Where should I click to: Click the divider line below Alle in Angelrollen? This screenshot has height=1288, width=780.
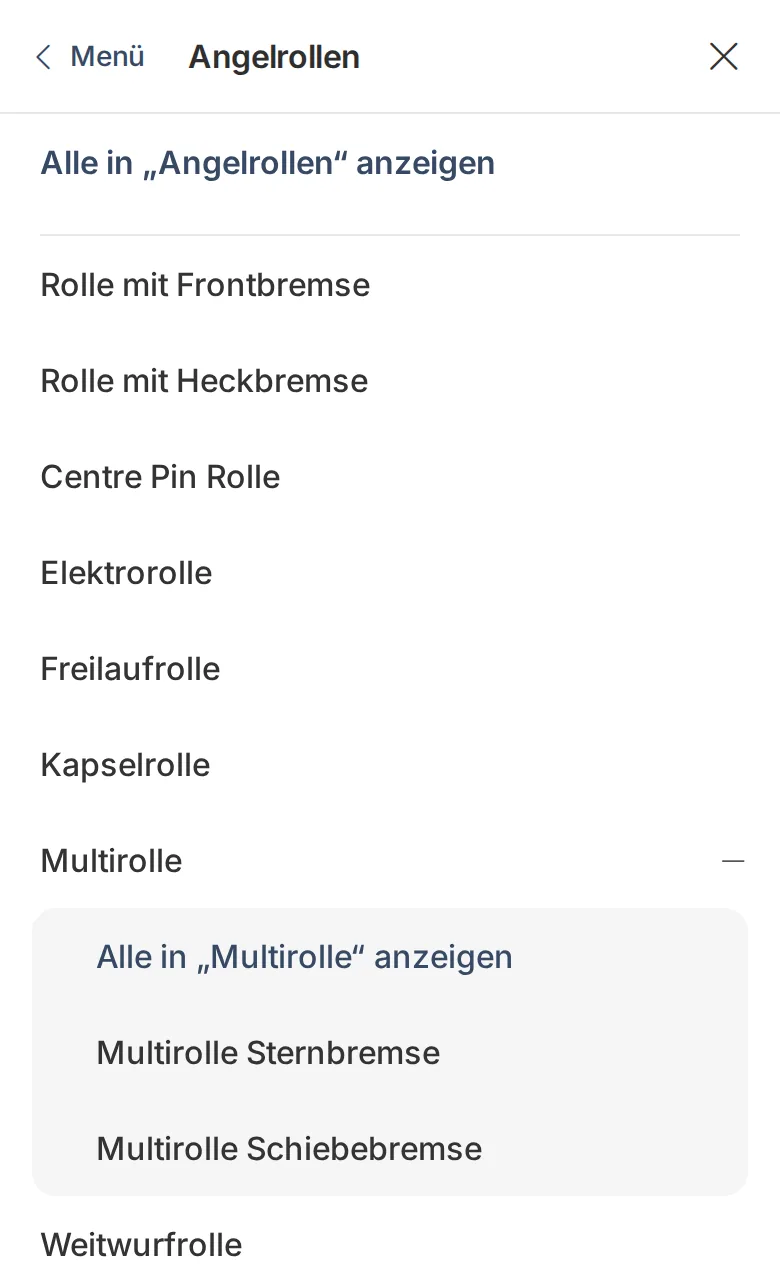390,235
